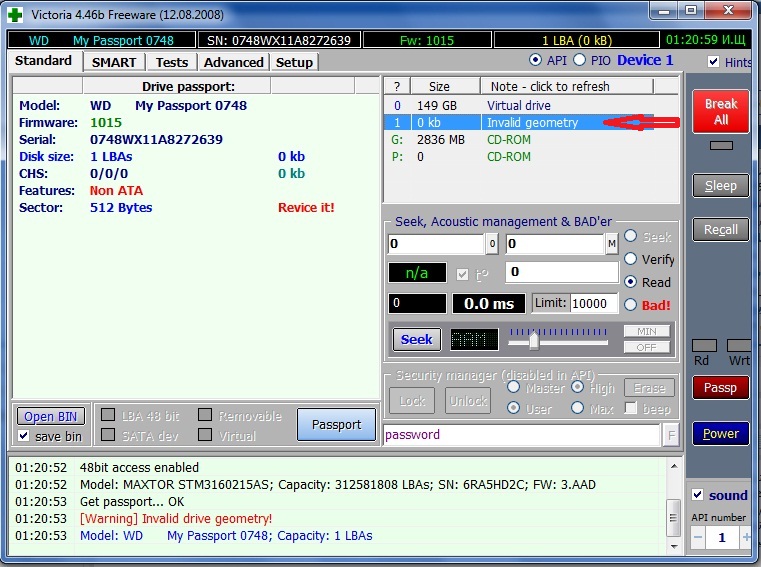Click the start LBA input field

pos(436,244)
